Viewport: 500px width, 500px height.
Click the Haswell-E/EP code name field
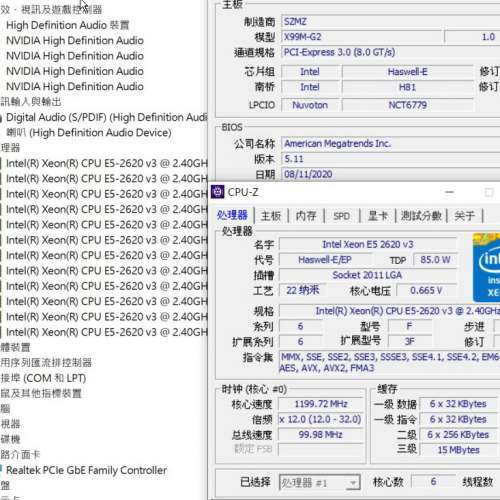pos(325,260)
